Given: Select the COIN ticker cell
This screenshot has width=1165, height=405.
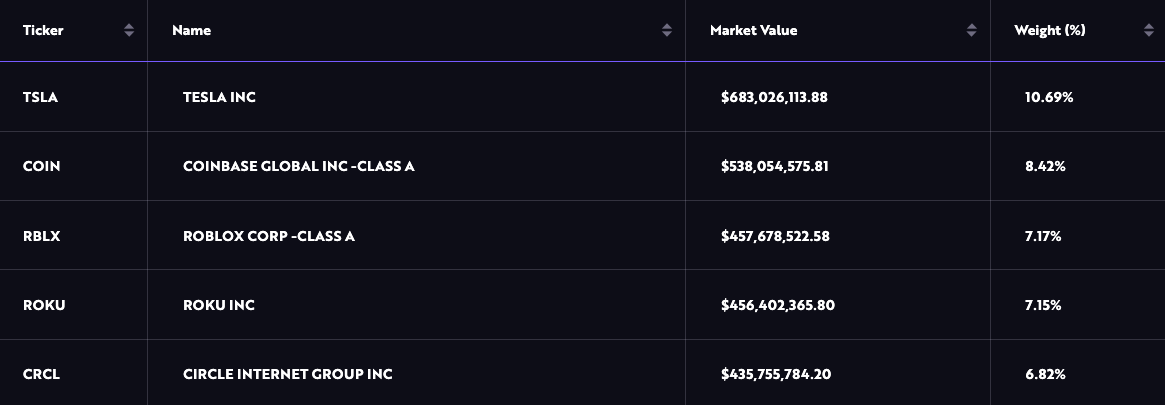Looking at the screenshot, I should (41, 167).
